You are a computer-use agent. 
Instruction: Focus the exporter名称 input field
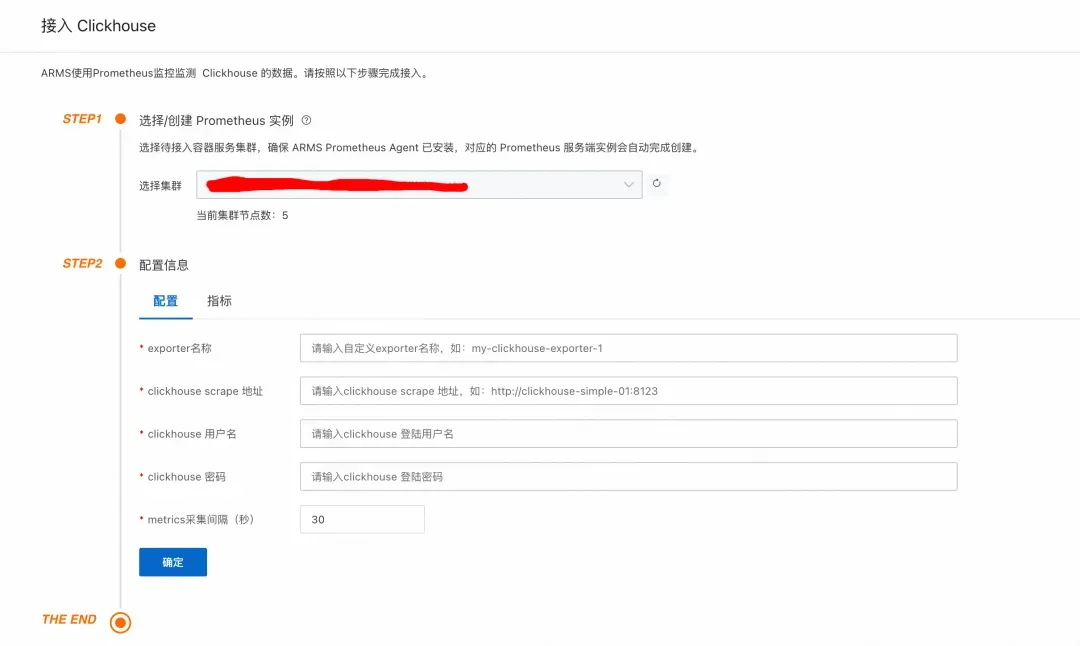(628, 348)
